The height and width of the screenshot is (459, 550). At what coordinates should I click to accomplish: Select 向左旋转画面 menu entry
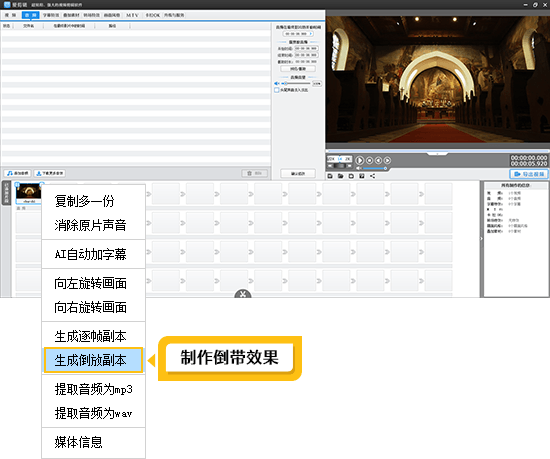(93, 283)
